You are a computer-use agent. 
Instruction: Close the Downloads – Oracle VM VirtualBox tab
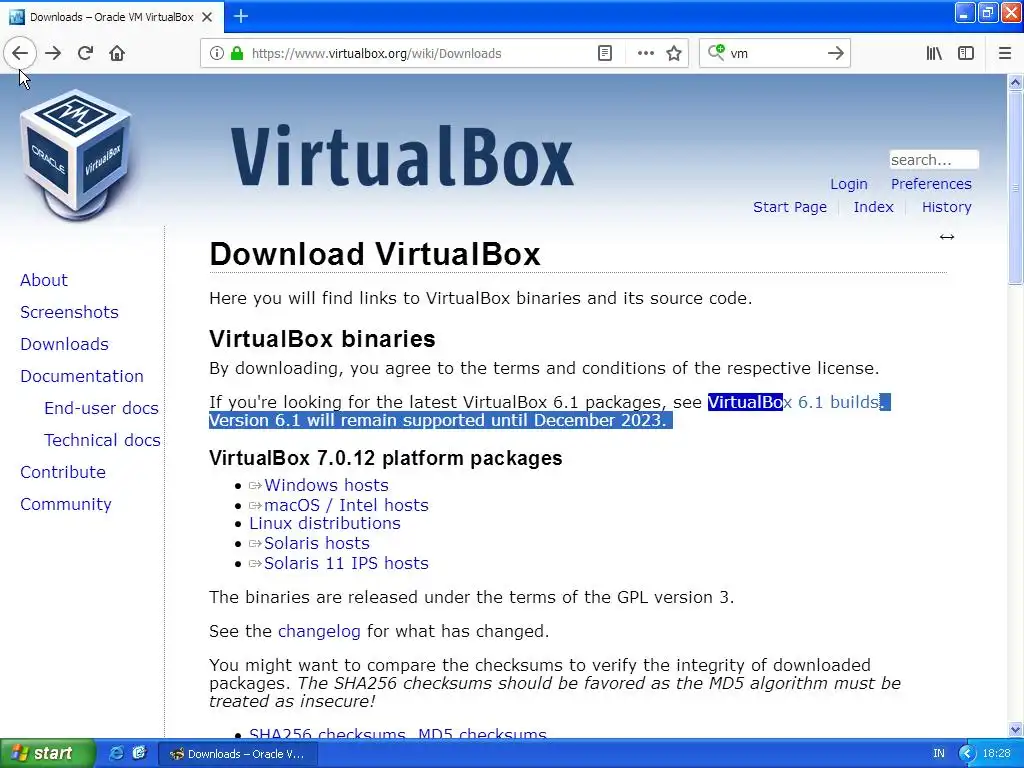coord(207,17)
